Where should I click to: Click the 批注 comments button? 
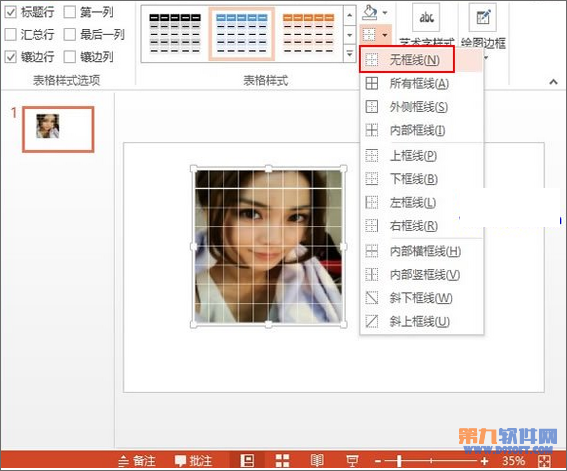tap(193, 461)
